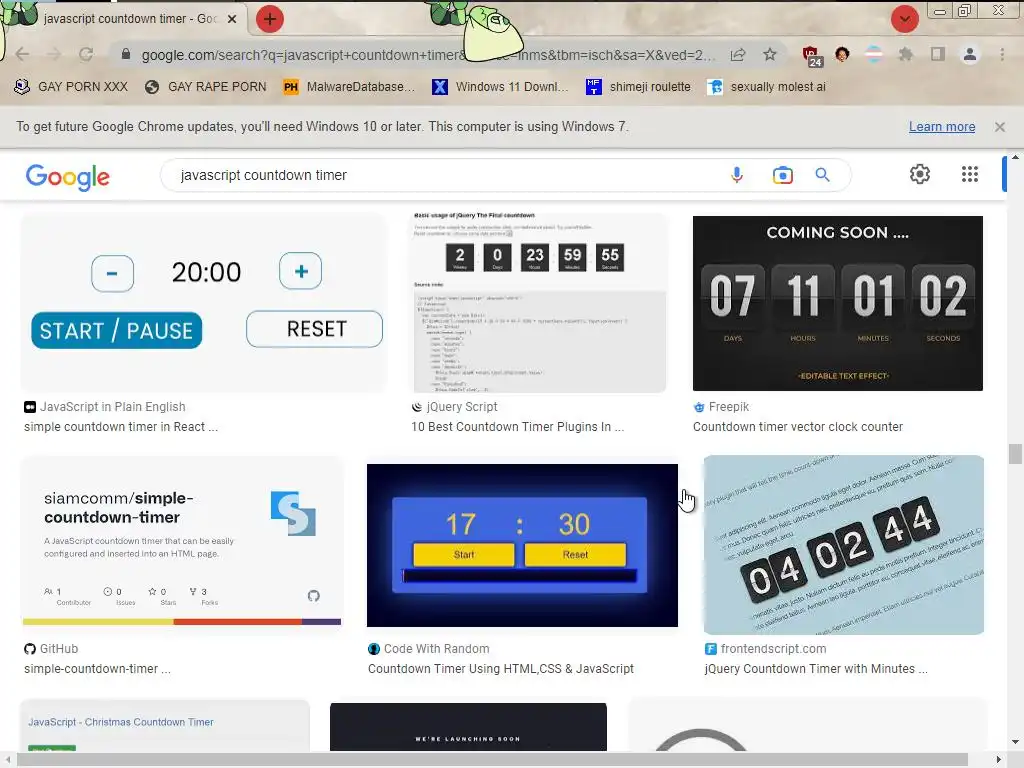
Task: Open the blue 17:30 timer thumbnail
Action: click(x=522, y=545)
